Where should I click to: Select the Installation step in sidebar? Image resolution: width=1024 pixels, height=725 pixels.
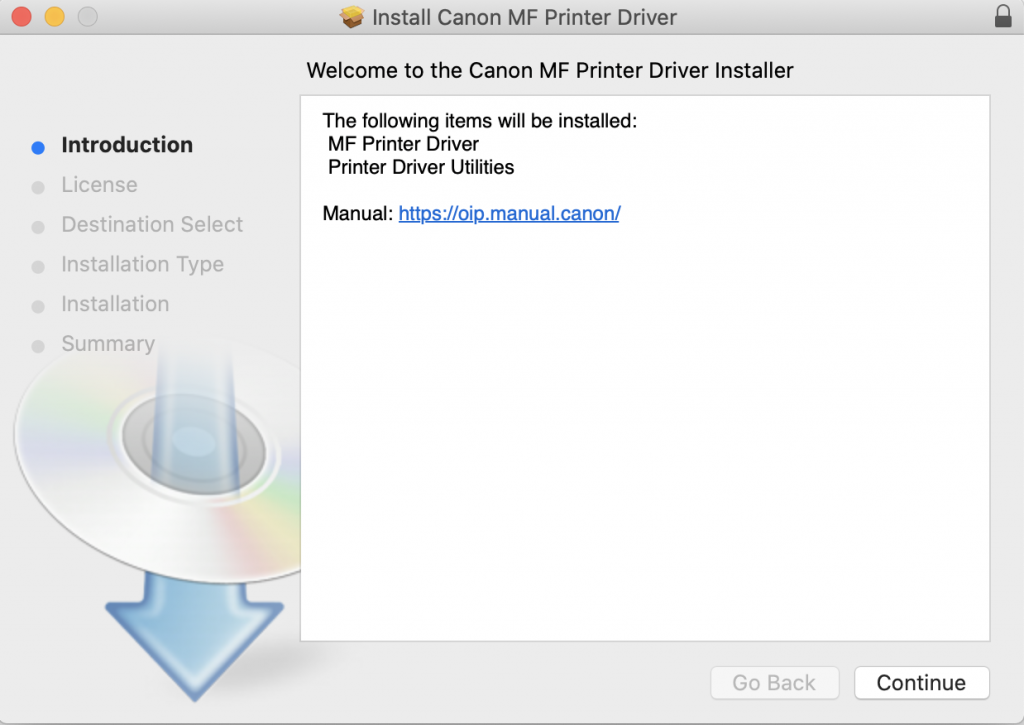[x=115, y=304]
